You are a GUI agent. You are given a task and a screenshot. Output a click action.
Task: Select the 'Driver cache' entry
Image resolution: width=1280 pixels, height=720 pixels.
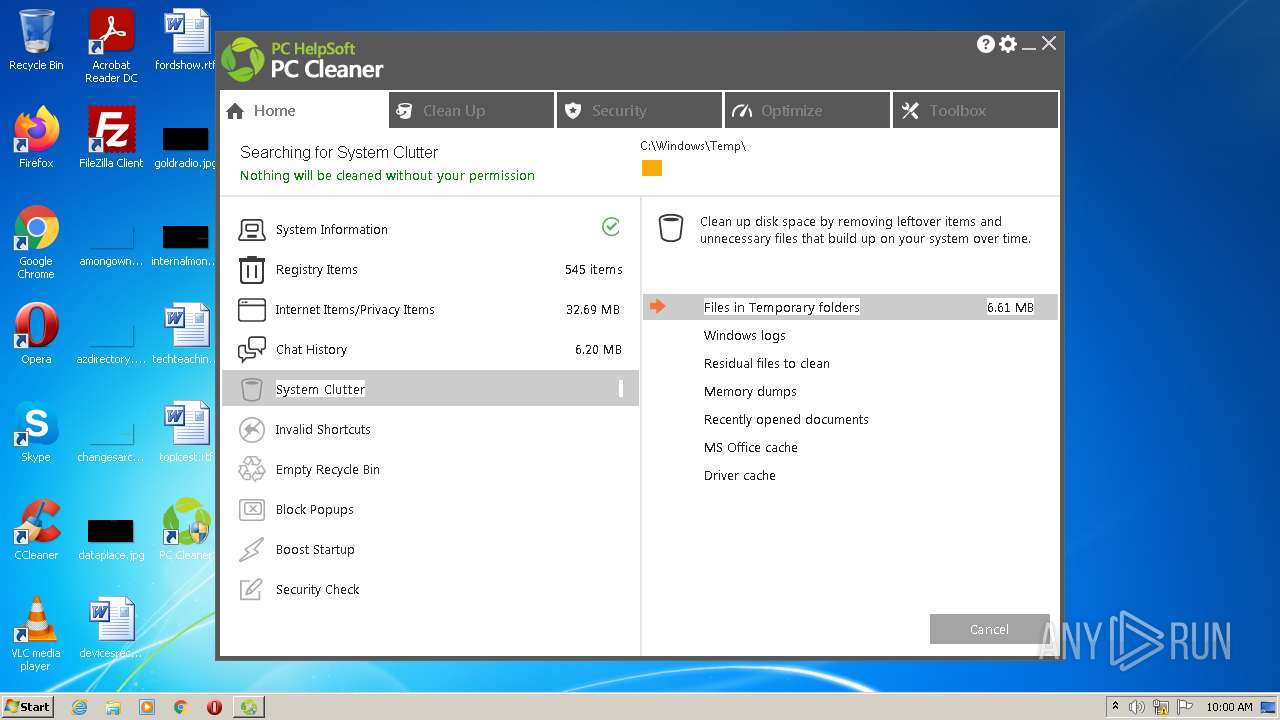[739, 475]
